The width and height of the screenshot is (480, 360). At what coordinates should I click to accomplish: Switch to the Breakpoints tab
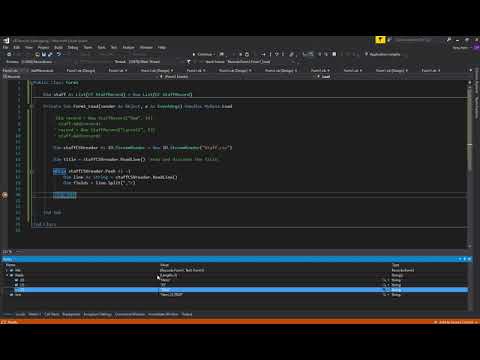tap(71, 314)
